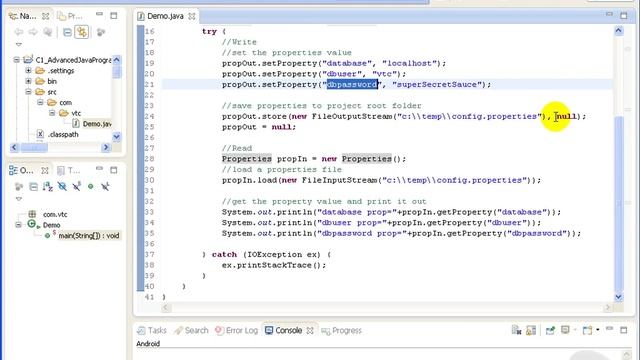The image size is (640, 360).
Task: Toggle Hide Local Types in Outline
Action: coord(105,187)
